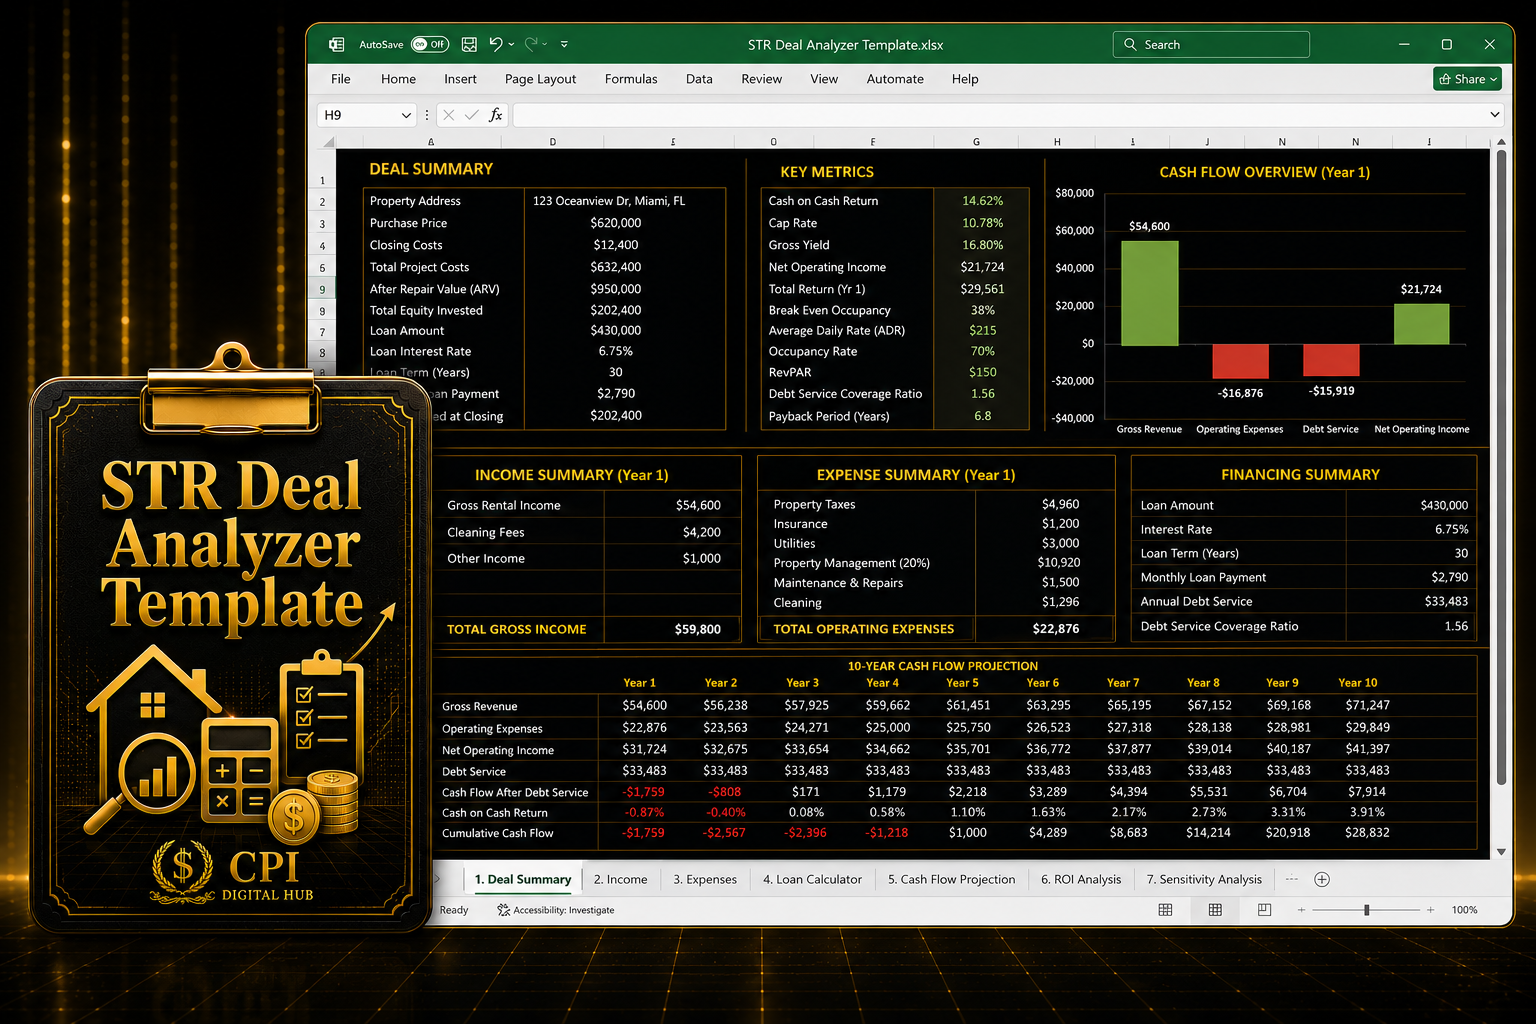
Task: Switch to the Home ribbon tab
Action: 398,79
